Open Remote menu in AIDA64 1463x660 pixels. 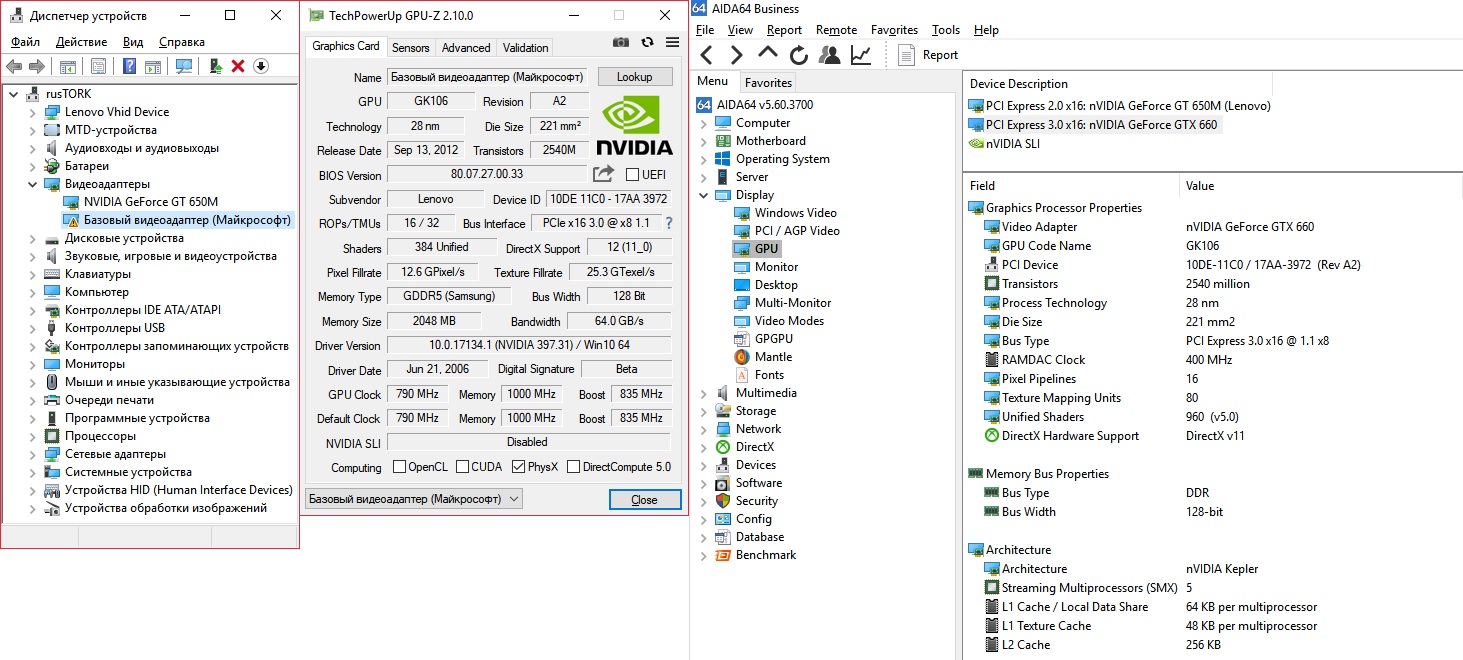pyautogui.click(x=836, y=30)
